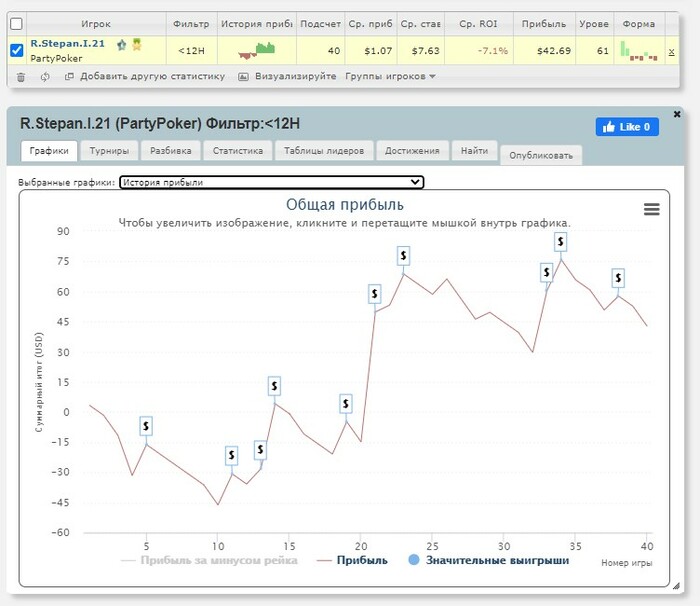
Task: Click the $ marker at game 23
Action: click(403, 255)
